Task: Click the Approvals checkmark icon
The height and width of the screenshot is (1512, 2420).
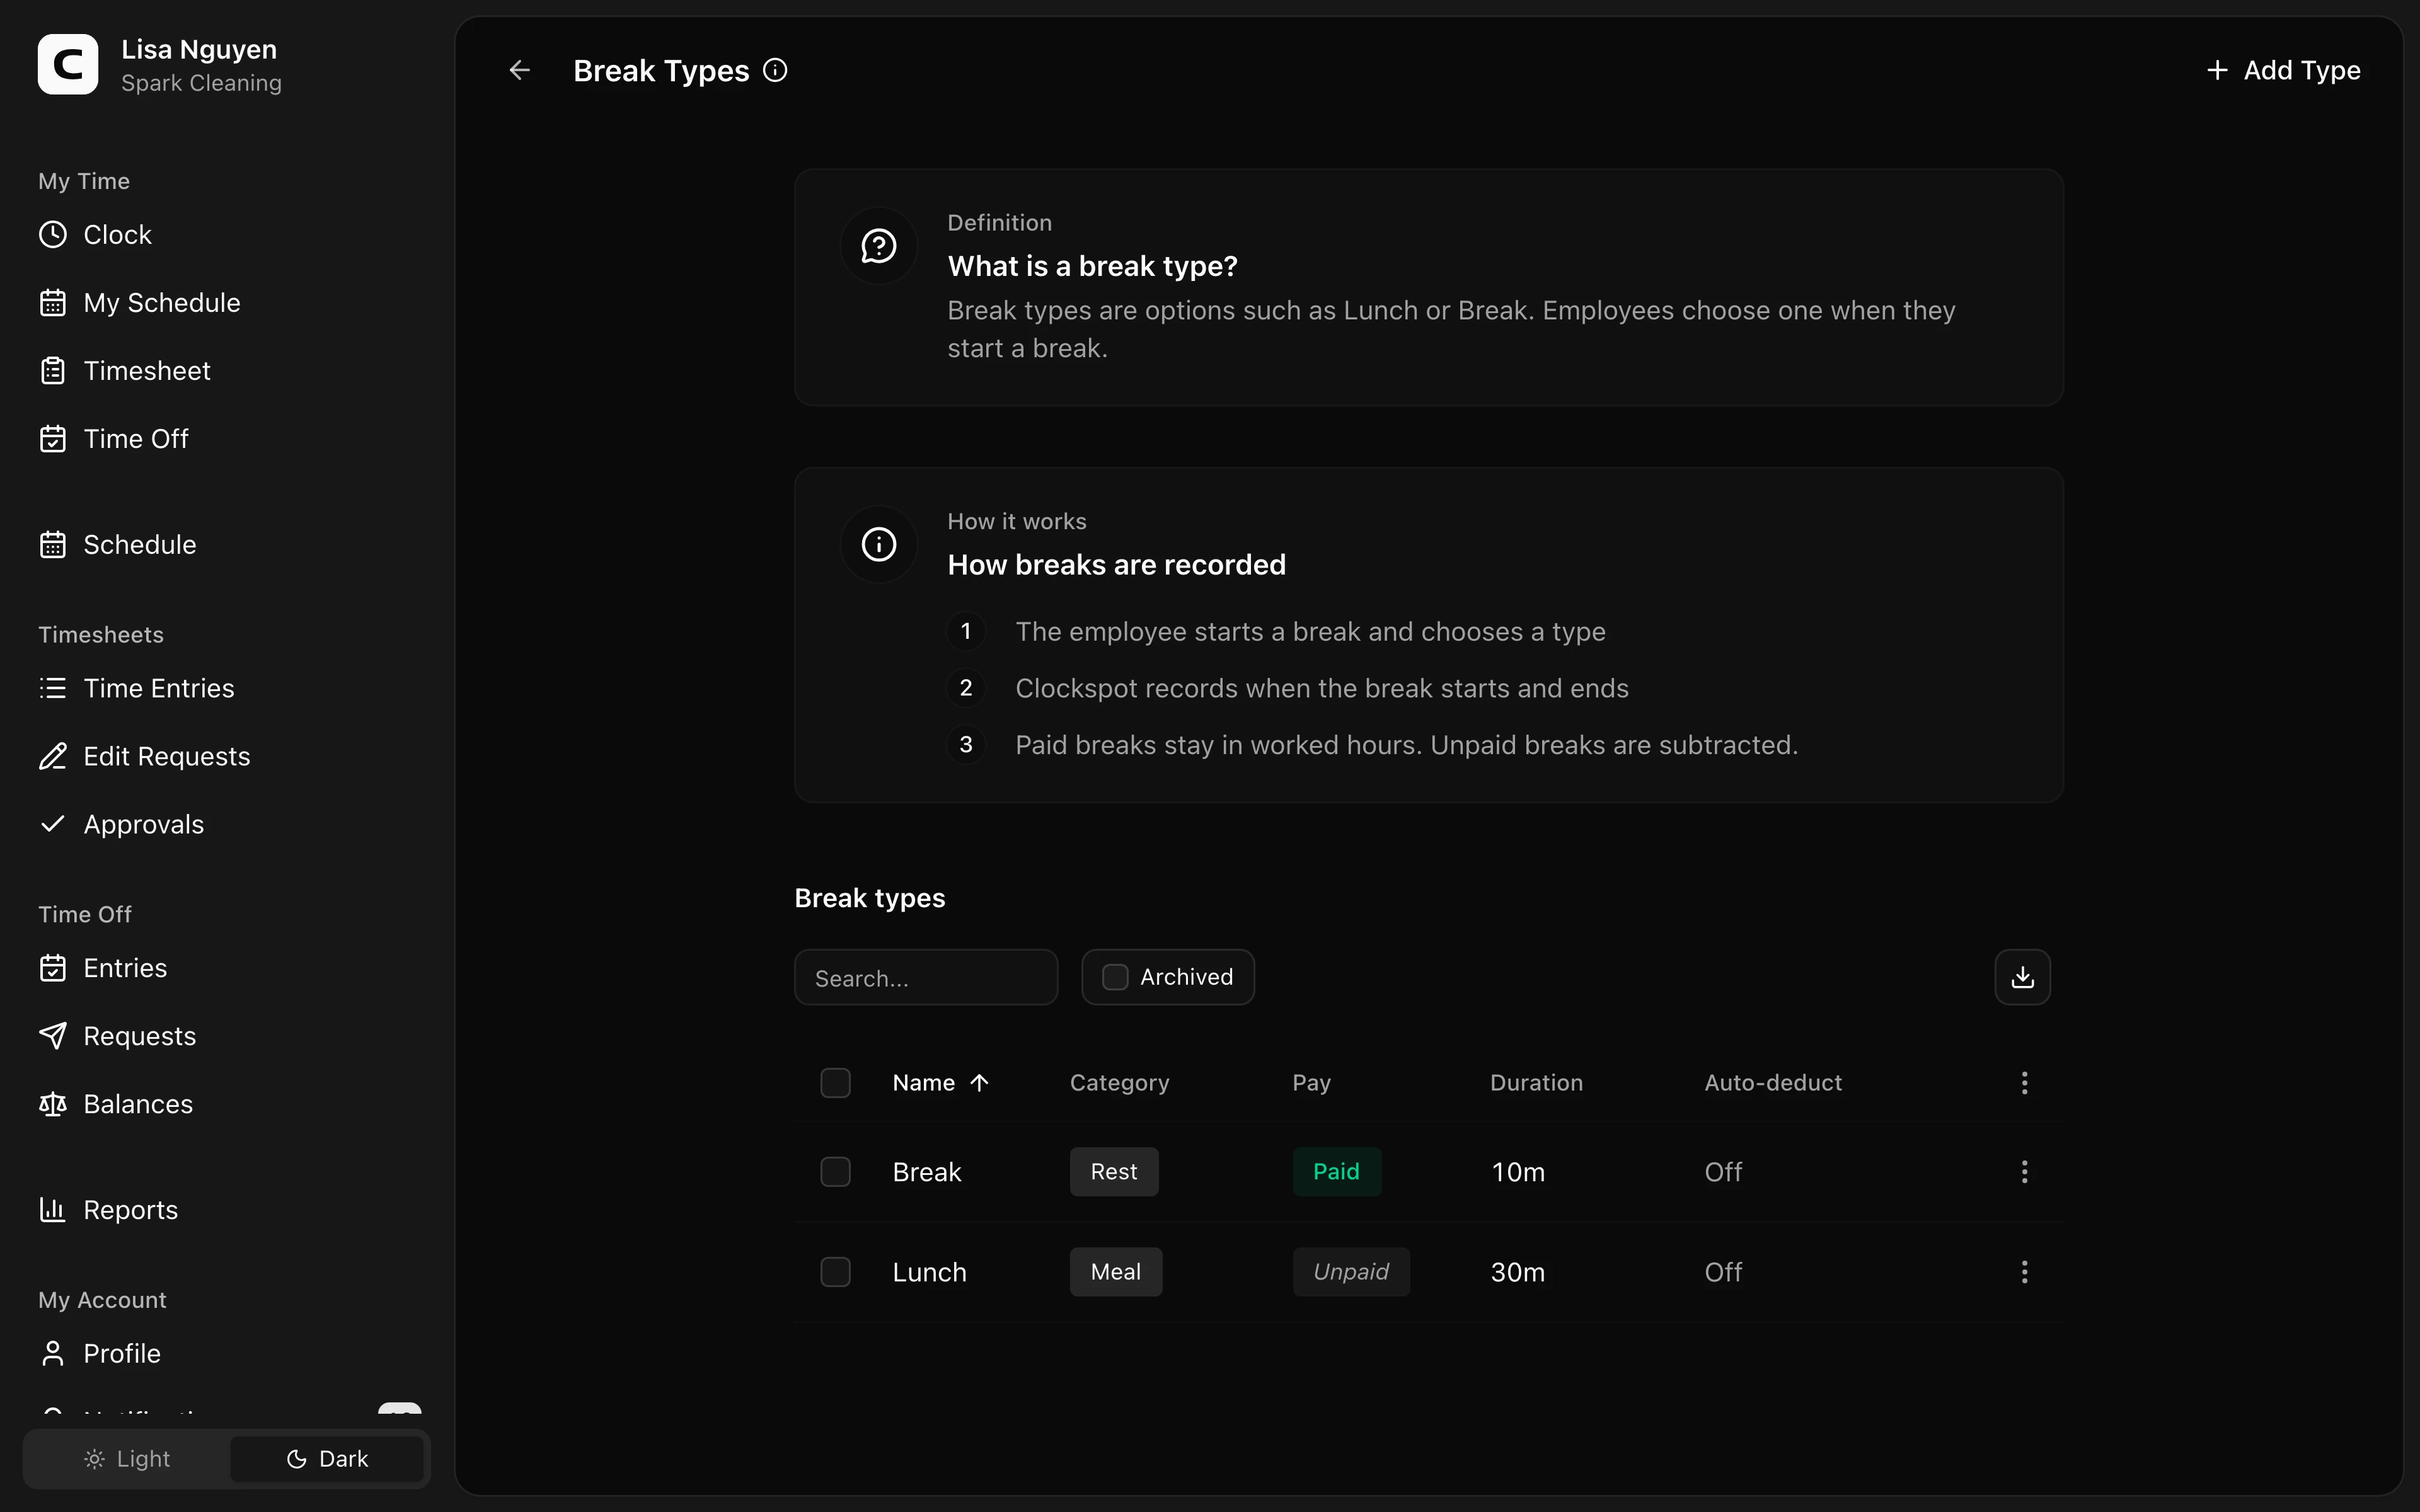Action: [53, 825]
